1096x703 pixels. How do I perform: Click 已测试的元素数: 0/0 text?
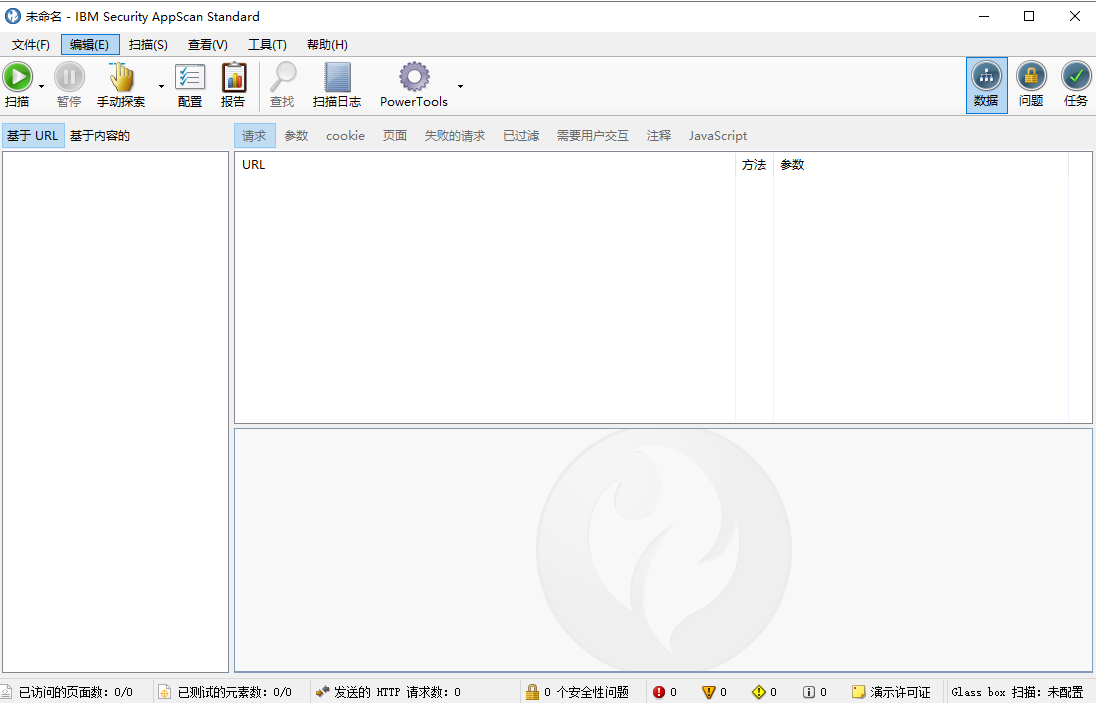coord(234,692)
